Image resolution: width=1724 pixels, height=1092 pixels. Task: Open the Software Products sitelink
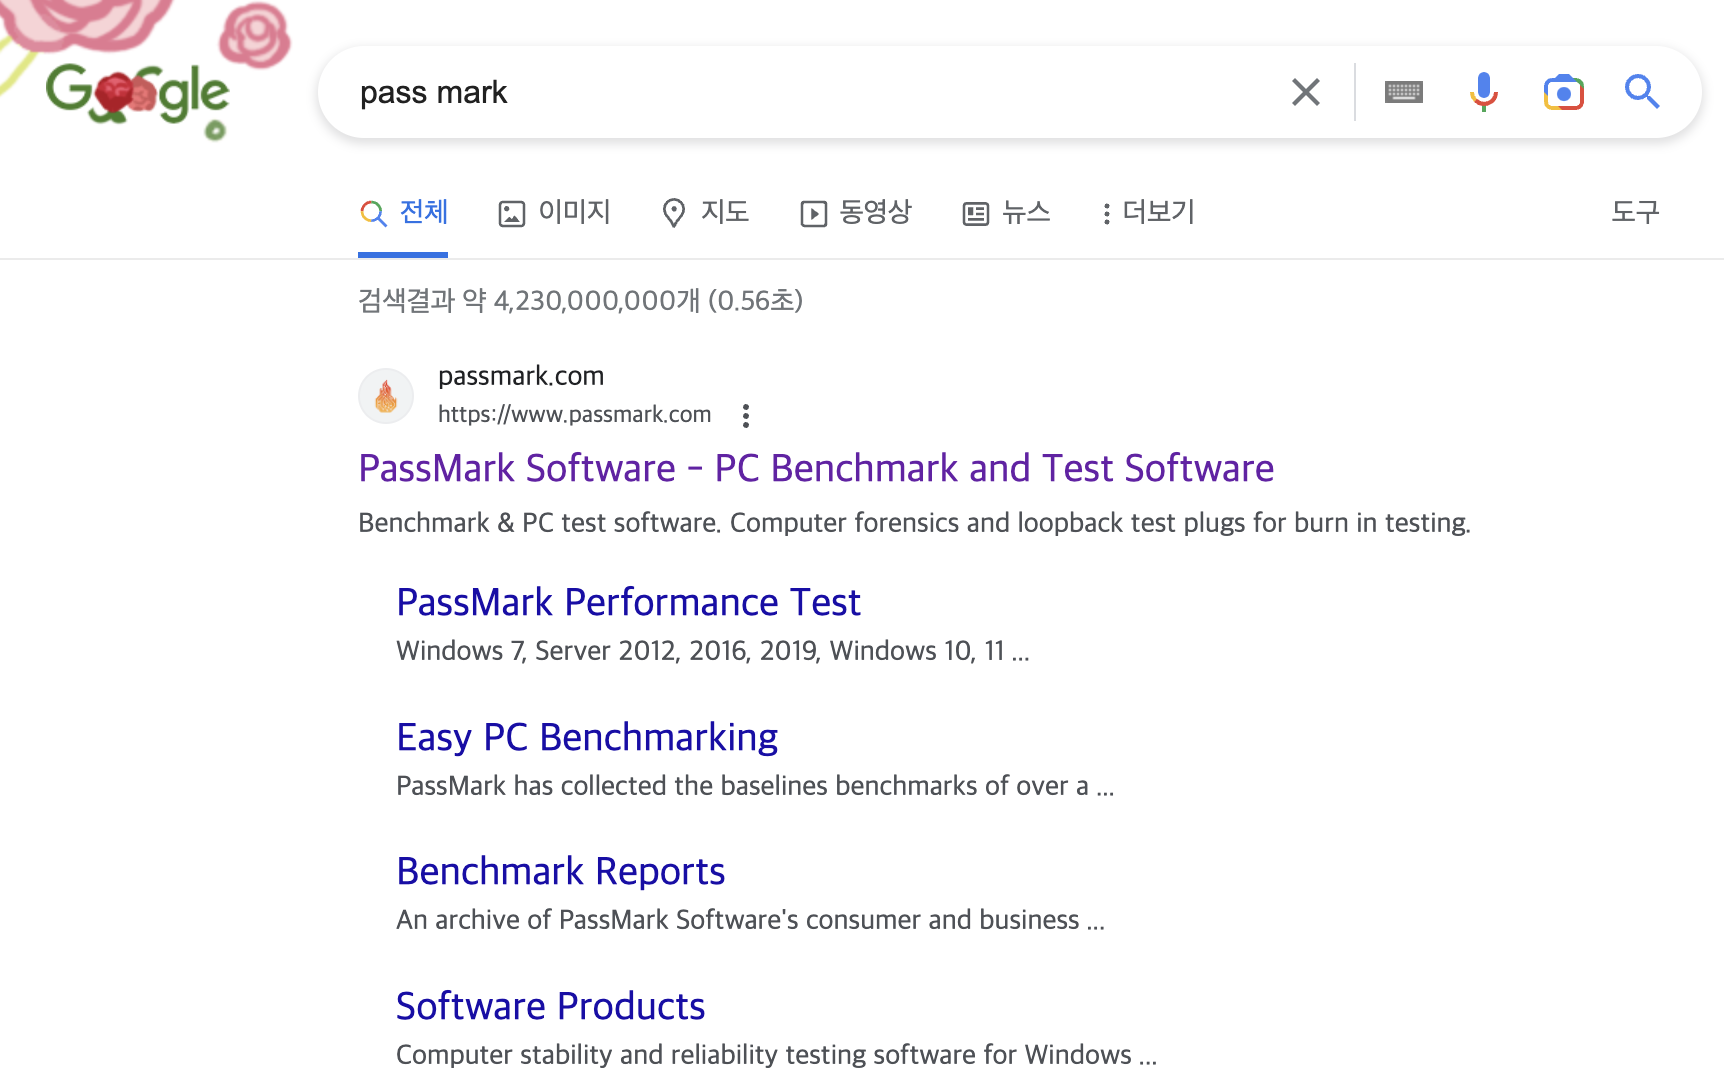550,1006
